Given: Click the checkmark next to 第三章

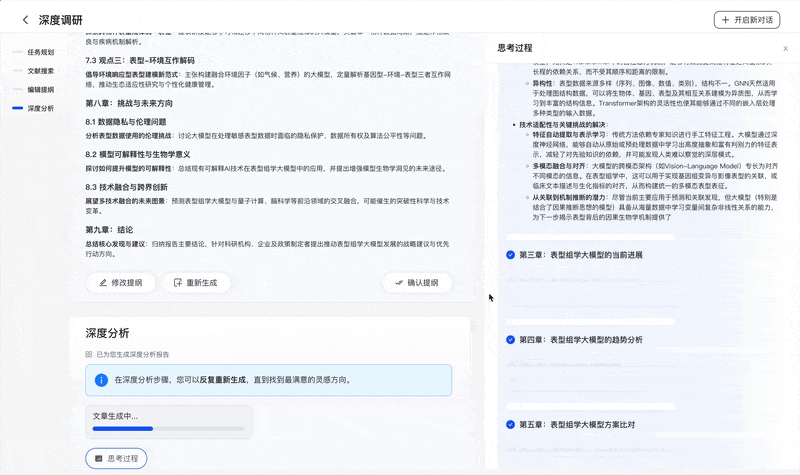Looking at the screenshot, I should 510,255.
